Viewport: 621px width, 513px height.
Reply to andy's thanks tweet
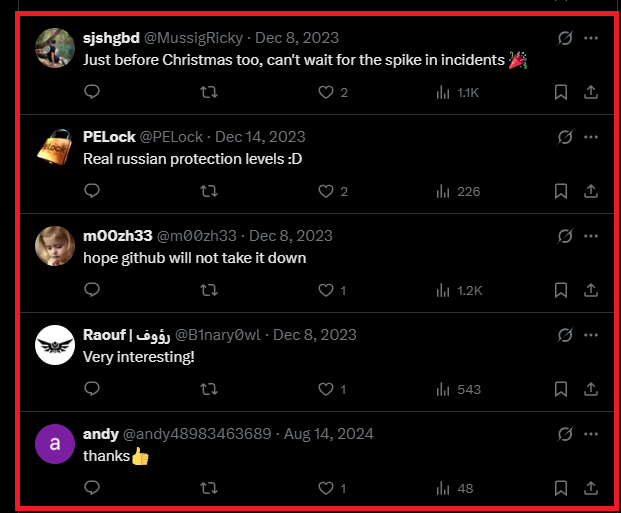92,488
